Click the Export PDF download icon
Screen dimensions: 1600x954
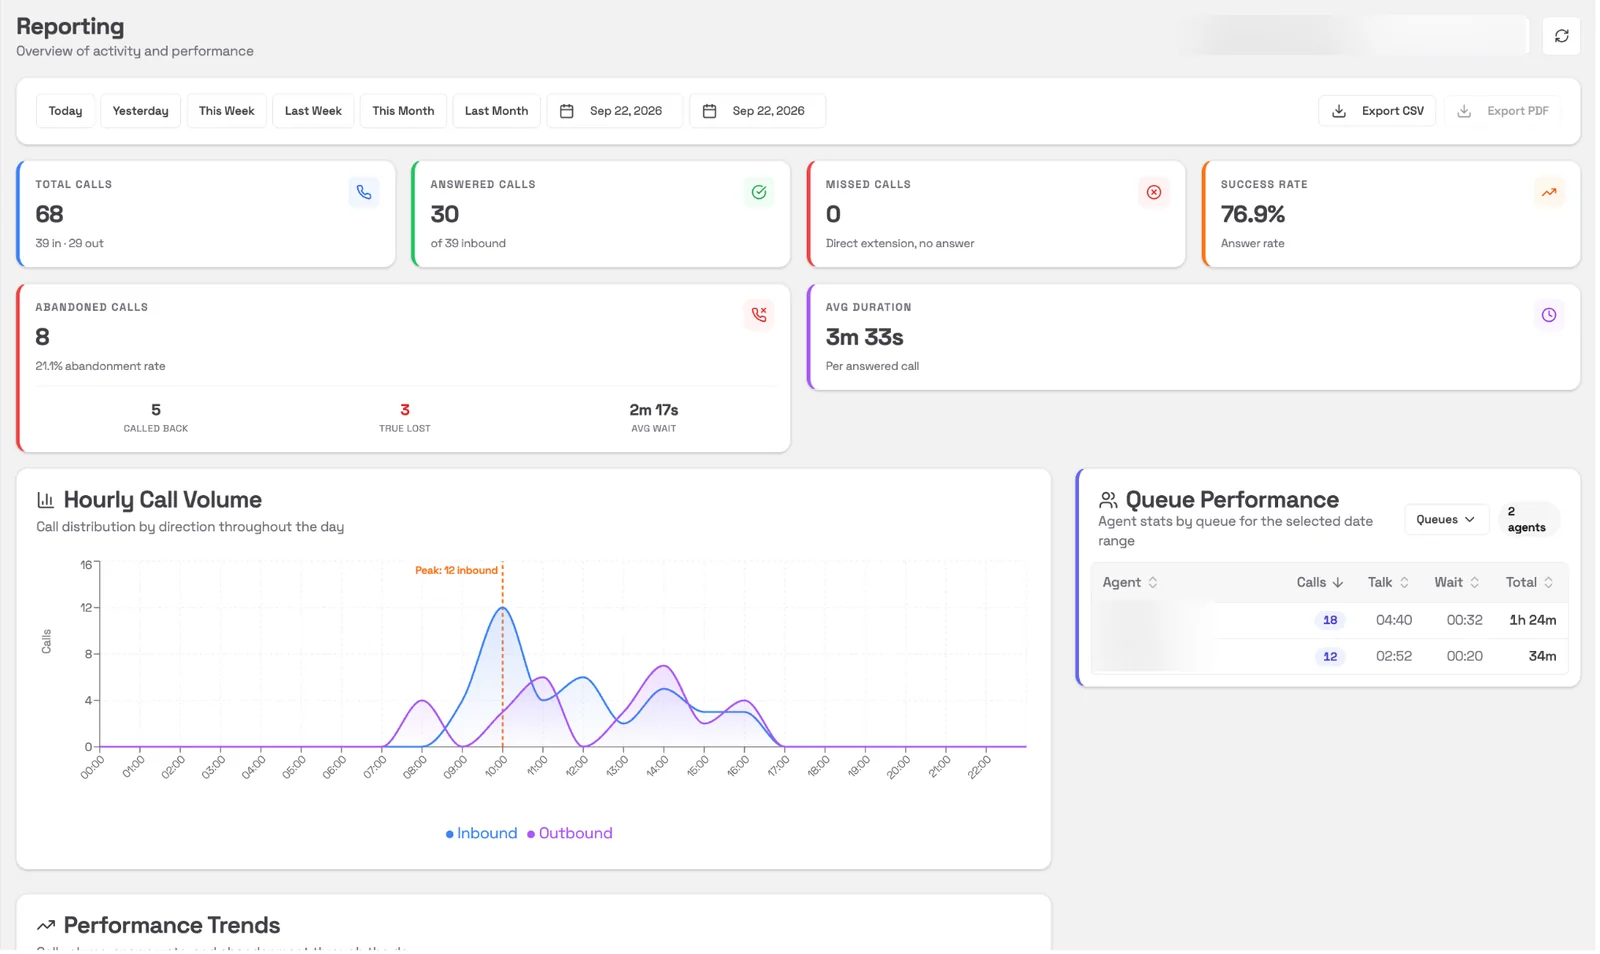(x=1464, y=111)
